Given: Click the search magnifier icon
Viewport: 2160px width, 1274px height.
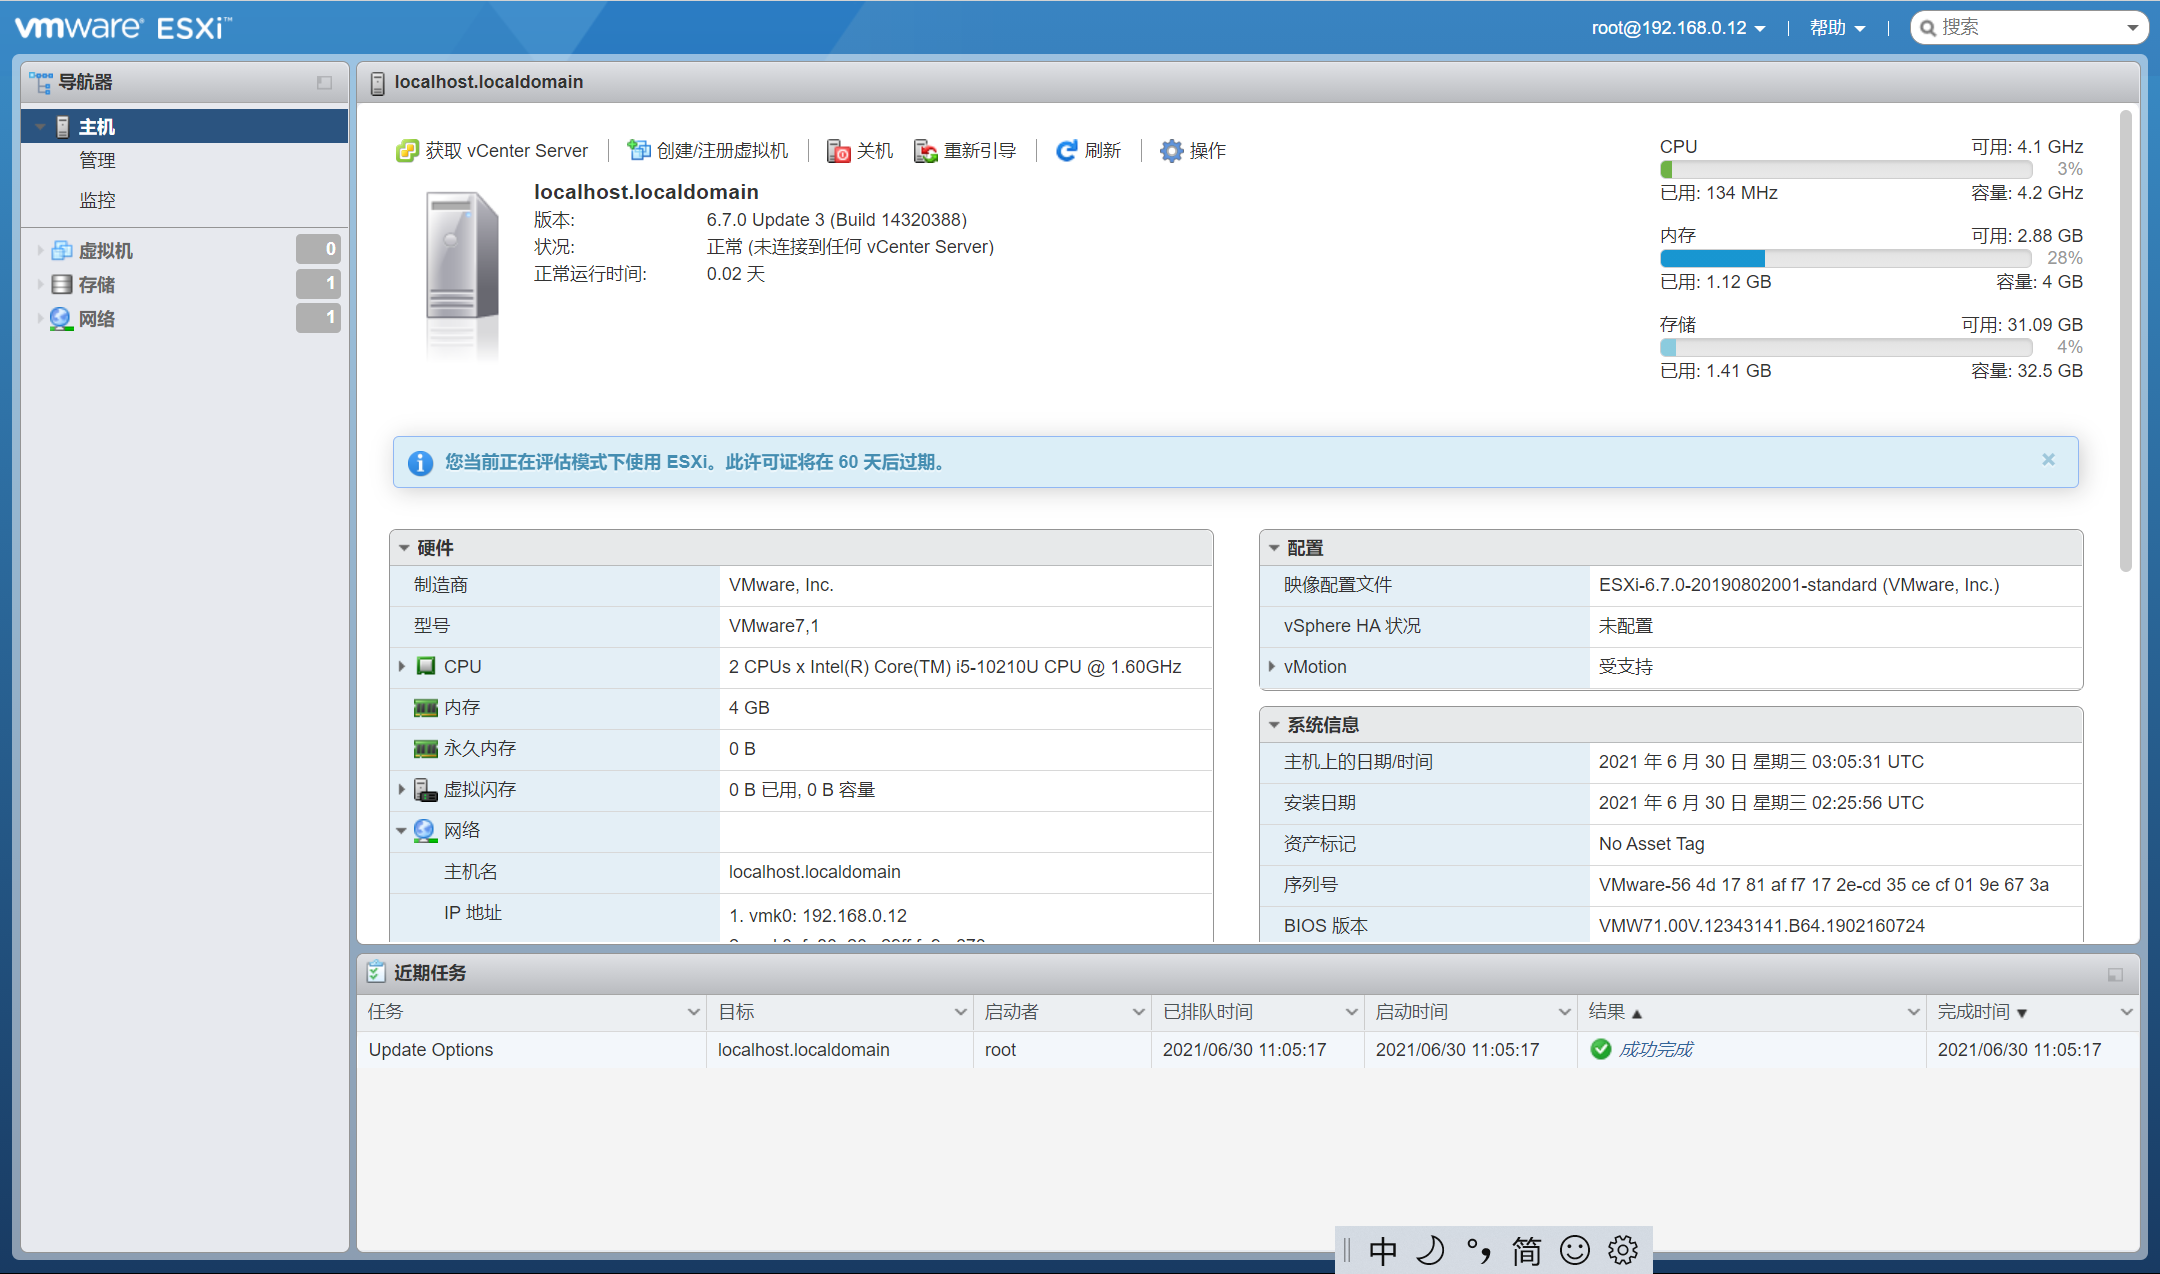Looking at the screenshot, I should [x=1926, y=27].
